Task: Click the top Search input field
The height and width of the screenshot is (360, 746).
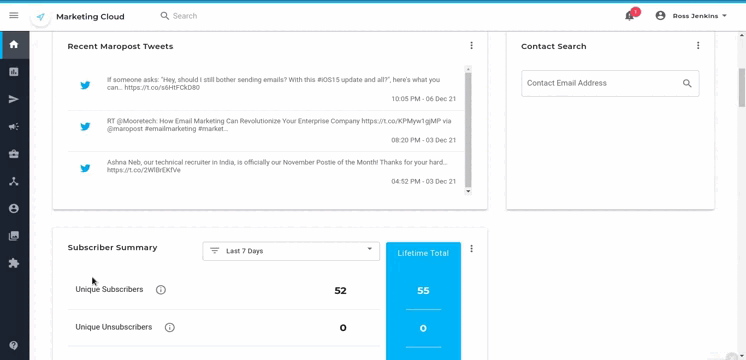Action: click(x=185, y=16)
